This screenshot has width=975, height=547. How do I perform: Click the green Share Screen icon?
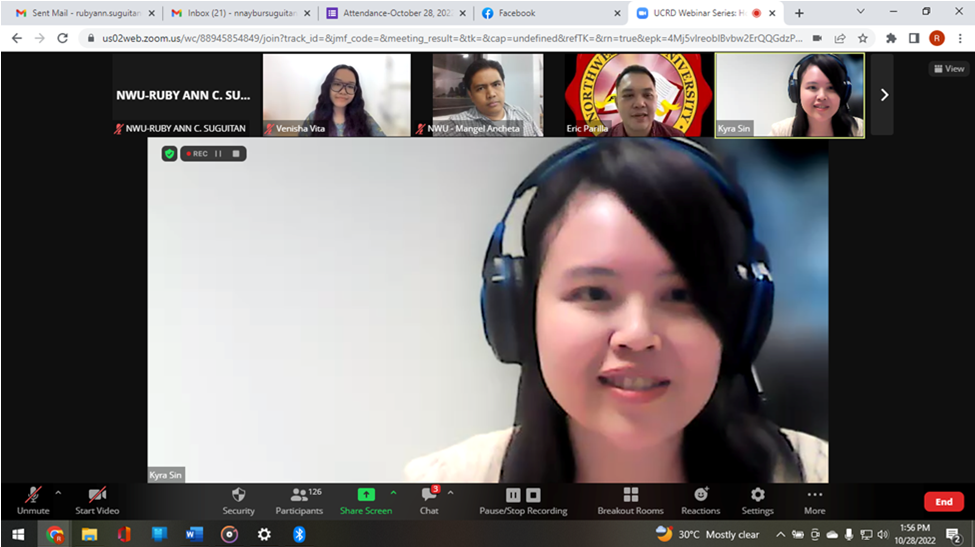[366, 495]
